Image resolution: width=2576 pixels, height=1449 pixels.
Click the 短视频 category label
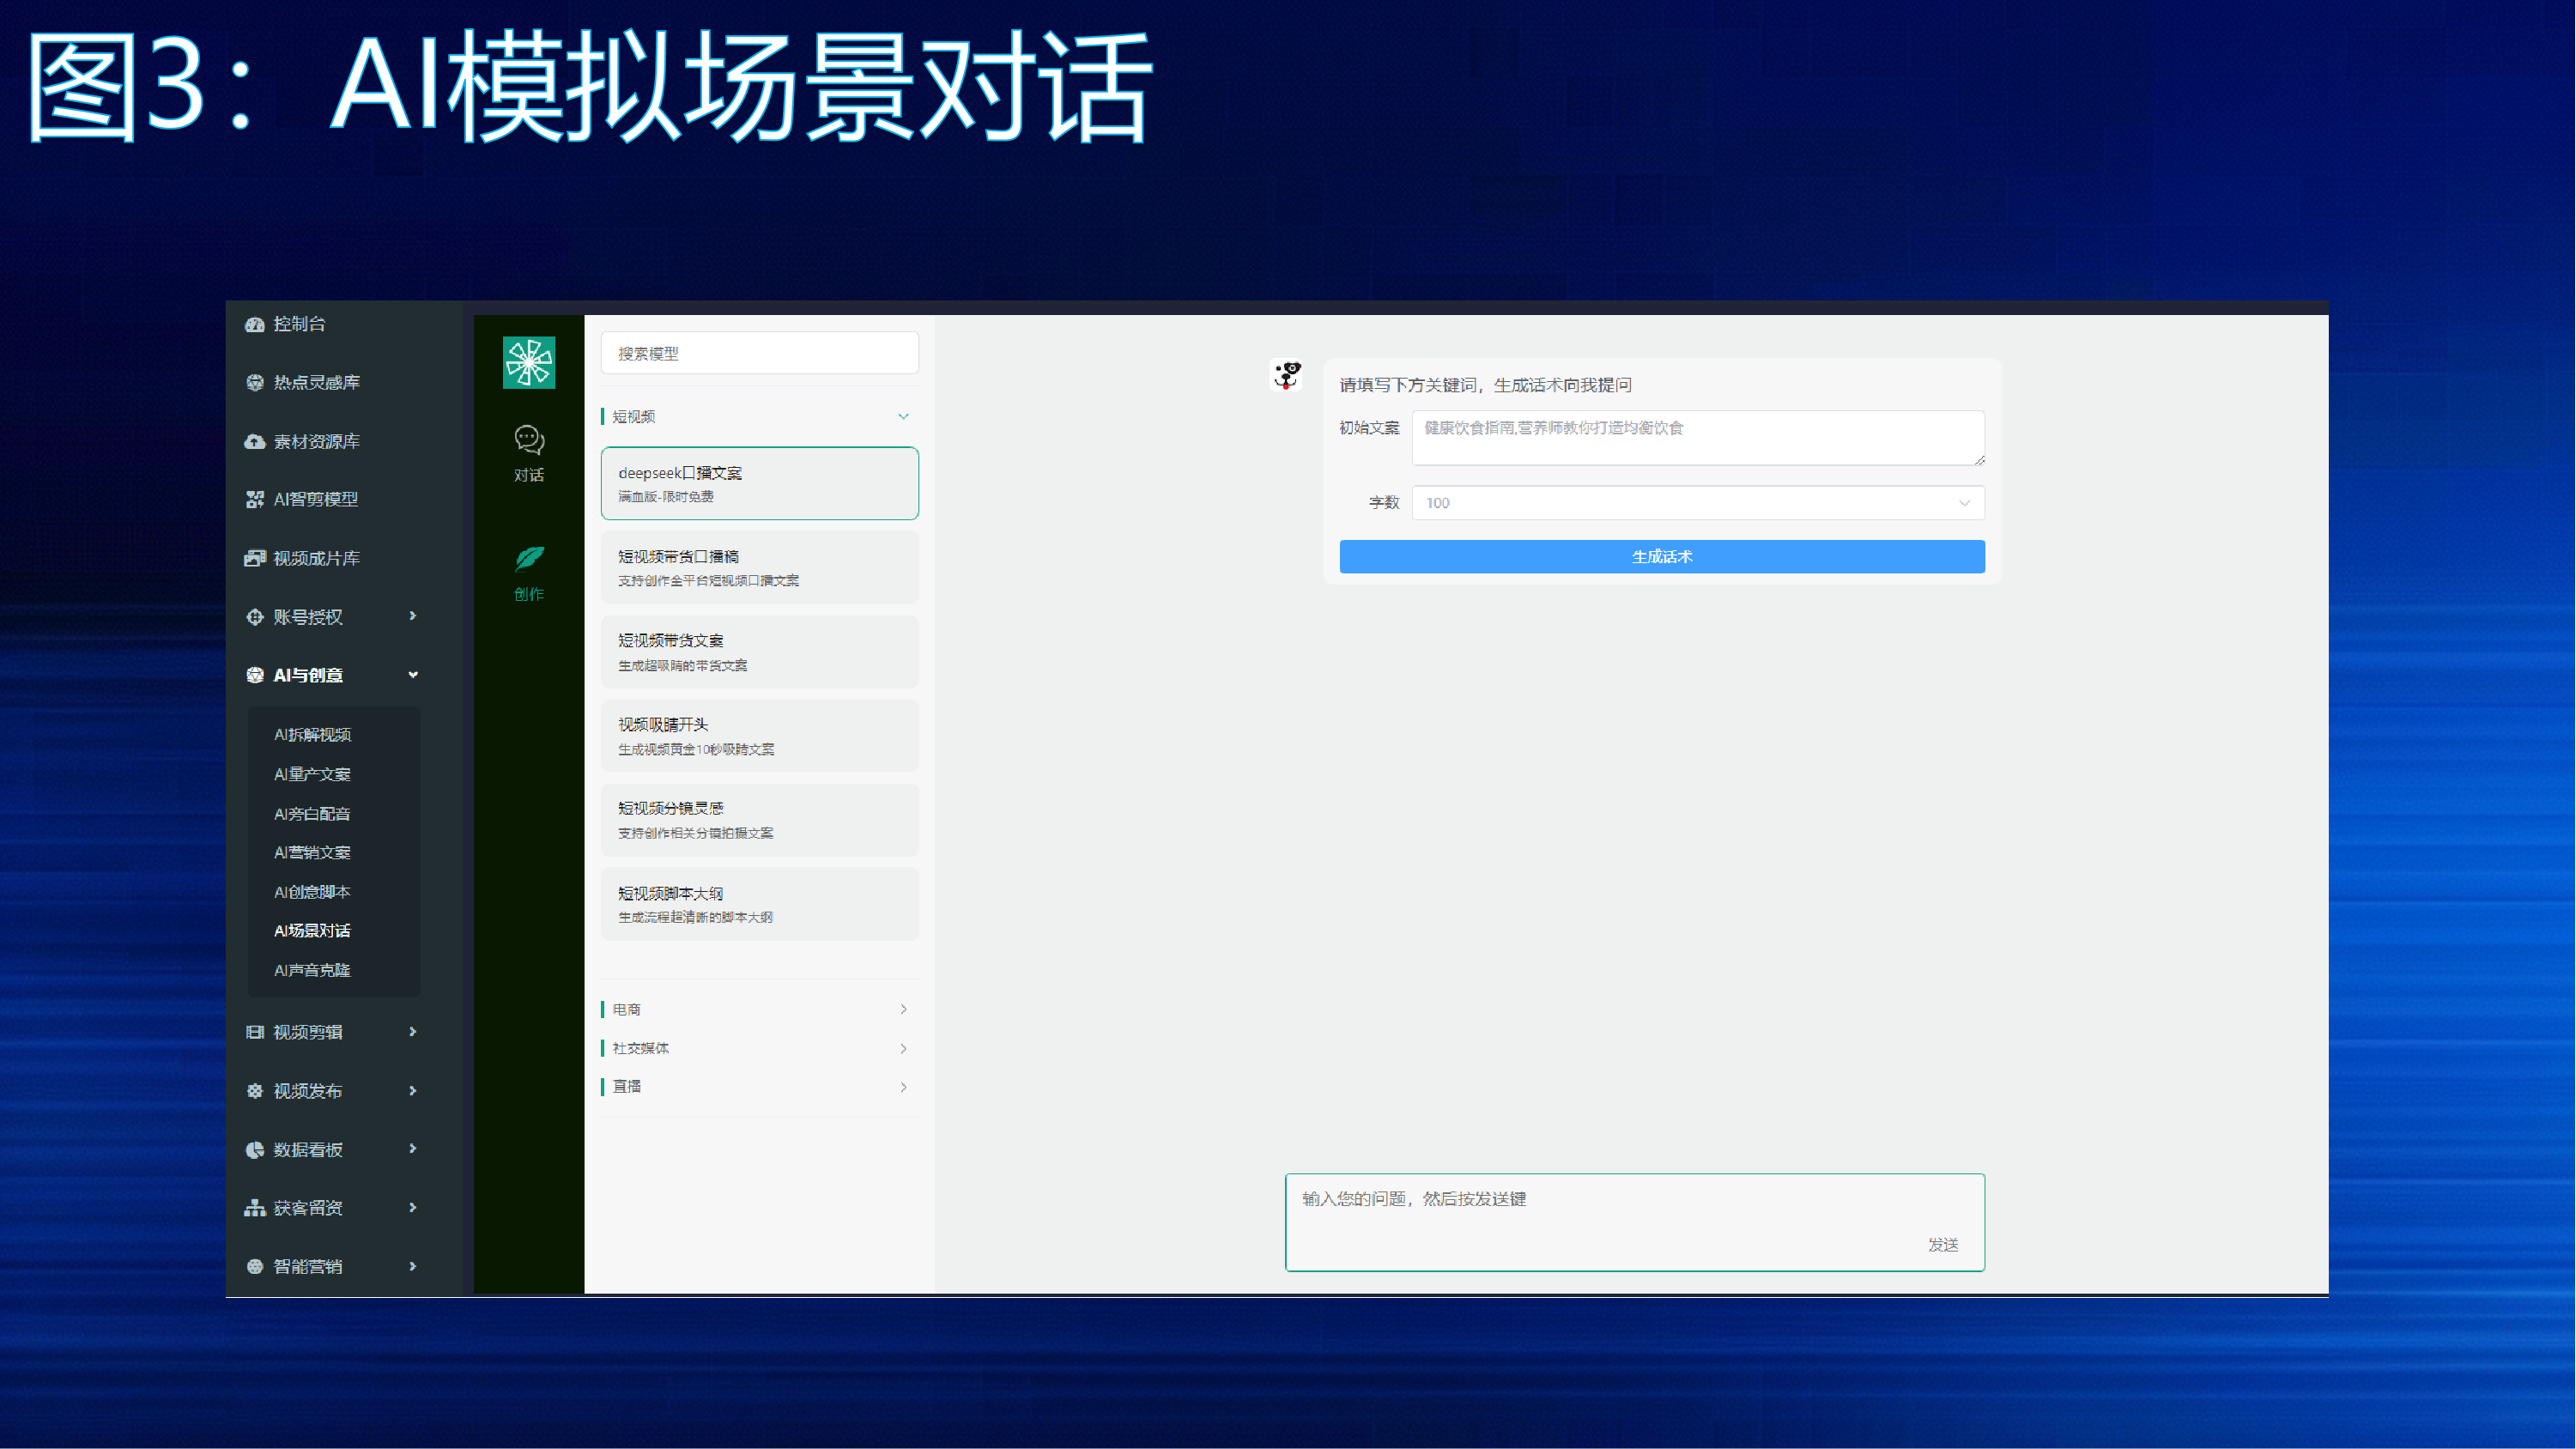(633, 416)
